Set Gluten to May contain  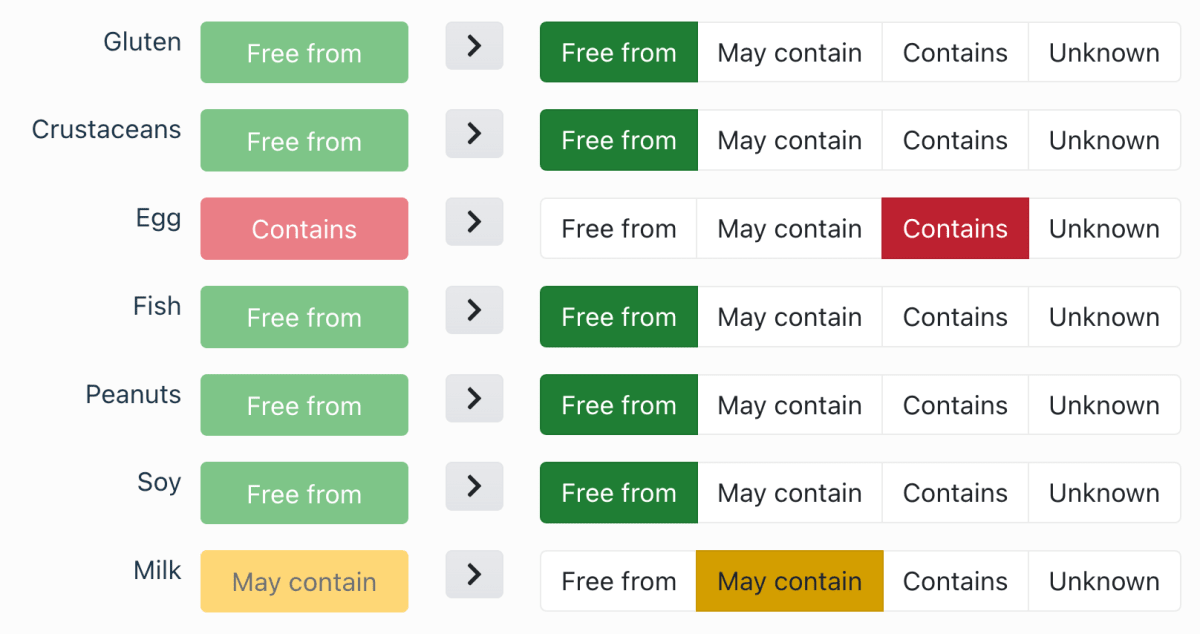(x=789, y=53)
